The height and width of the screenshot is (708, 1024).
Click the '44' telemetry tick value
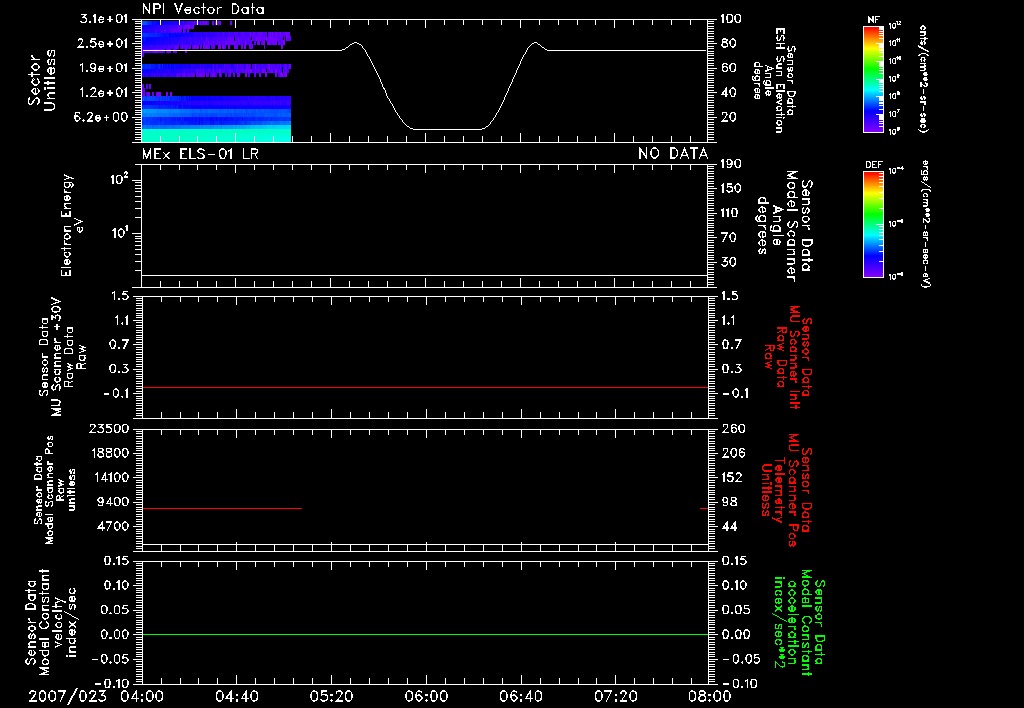click(729, 526)
